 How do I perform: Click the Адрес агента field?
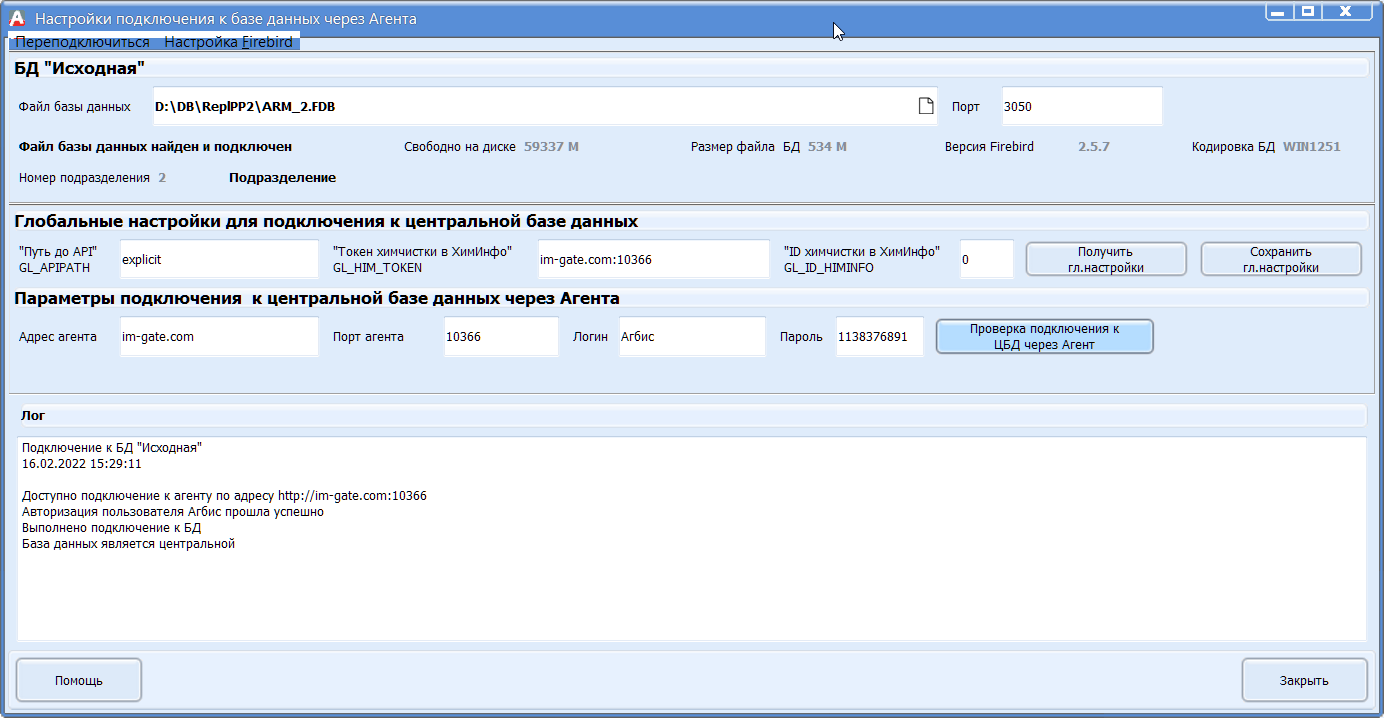219,337
